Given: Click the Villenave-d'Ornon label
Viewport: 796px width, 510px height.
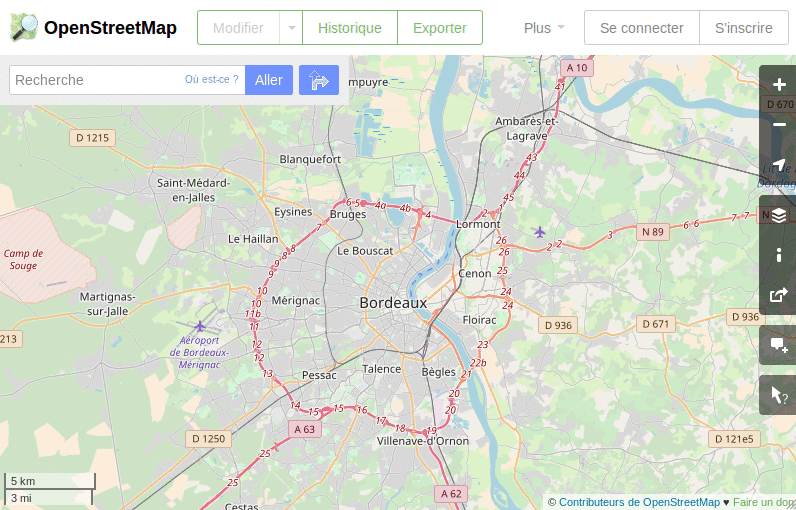Looking at the screenshot, I should (423, 441).
